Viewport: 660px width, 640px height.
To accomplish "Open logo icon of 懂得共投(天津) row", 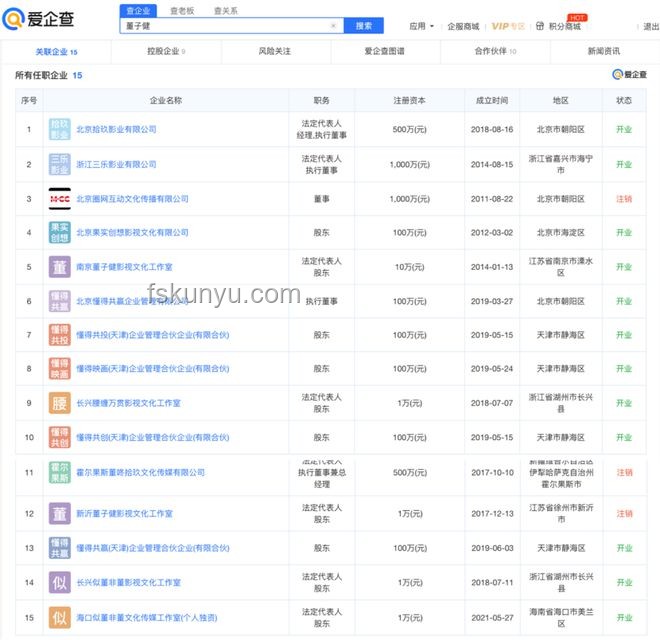I will (59, 335).
